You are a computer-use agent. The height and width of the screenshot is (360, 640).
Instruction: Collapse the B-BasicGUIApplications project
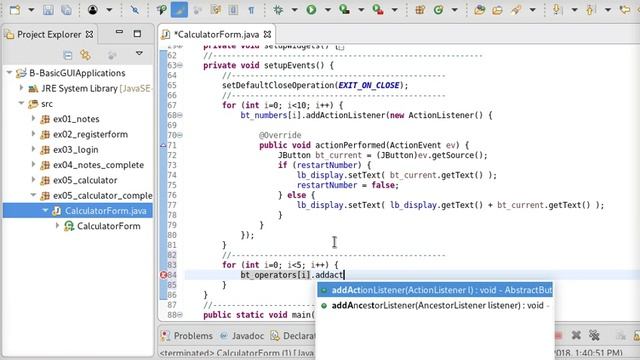point(9,73)
